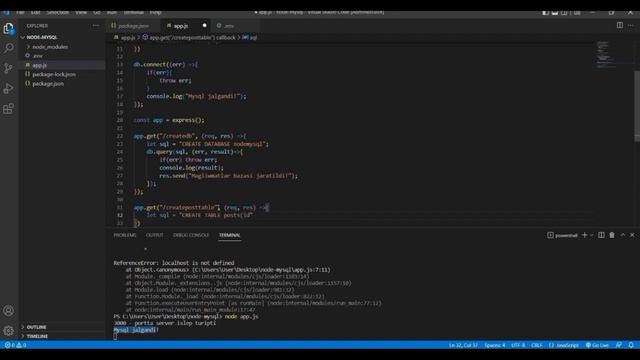Expand the TIMELINE section
Screen dimensions: 640x360
(x=62, y=336)
